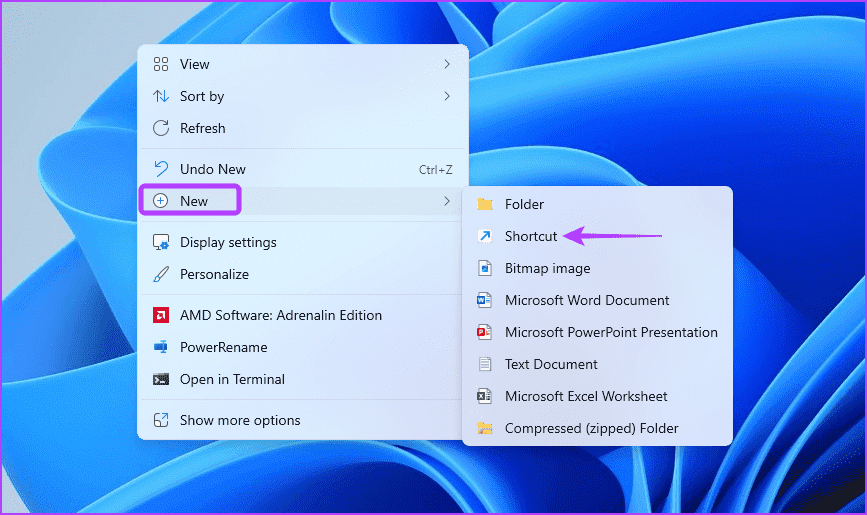Open Display settings from the menu
The height and width of the screenshot is (515, 867).
coord(302,242)
